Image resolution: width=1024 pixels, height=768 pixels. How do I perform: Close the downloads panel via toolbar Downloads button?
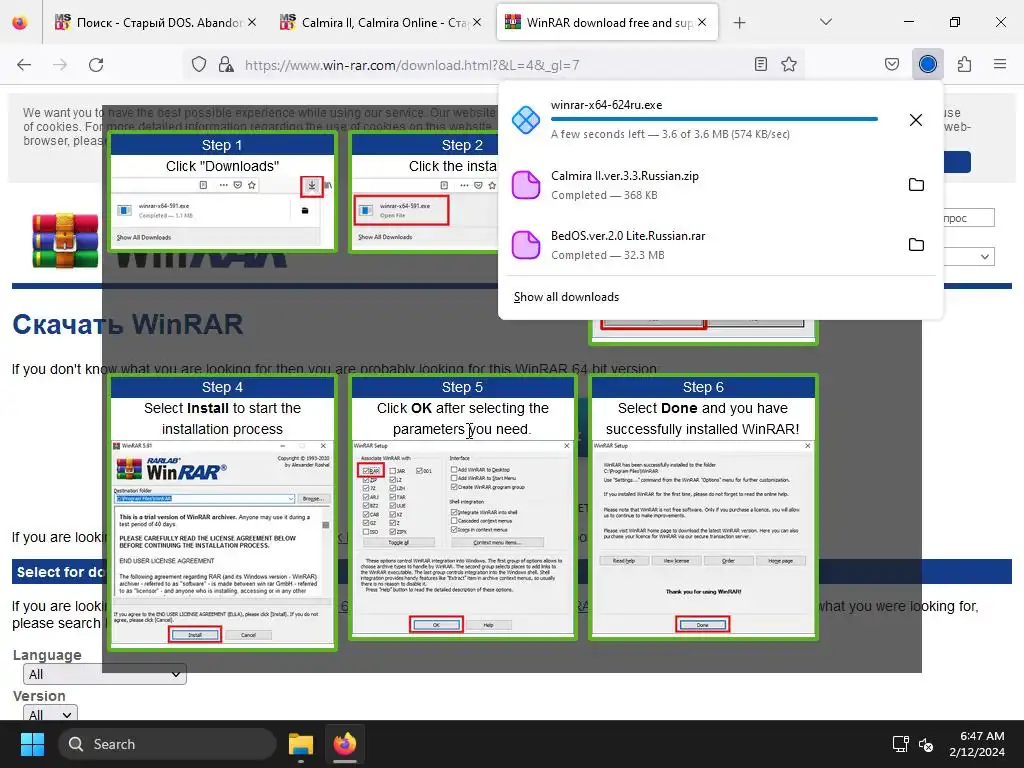click(x=928, y=64)
